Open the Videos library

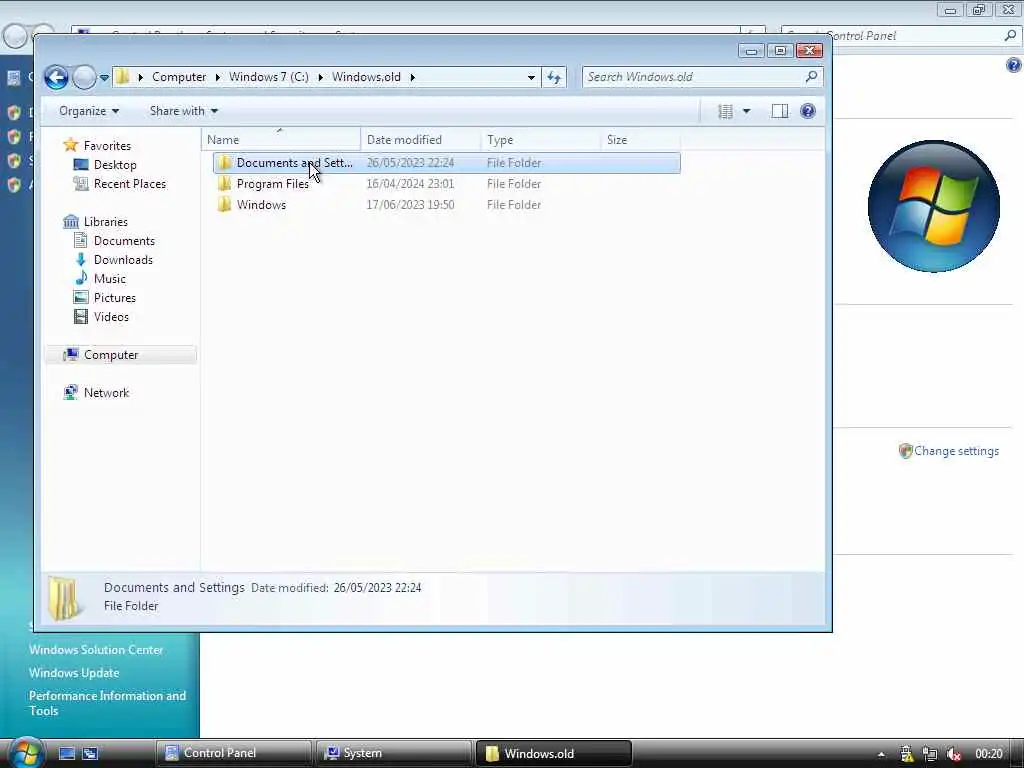pos(111,316)
